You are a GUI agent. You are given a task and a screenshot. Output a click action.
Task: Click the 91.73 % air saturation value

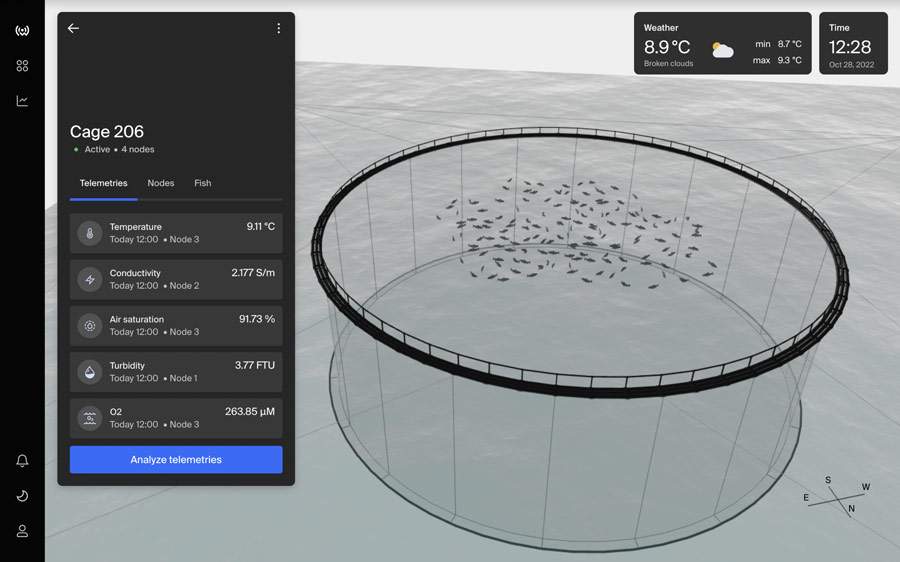[257, 319]
